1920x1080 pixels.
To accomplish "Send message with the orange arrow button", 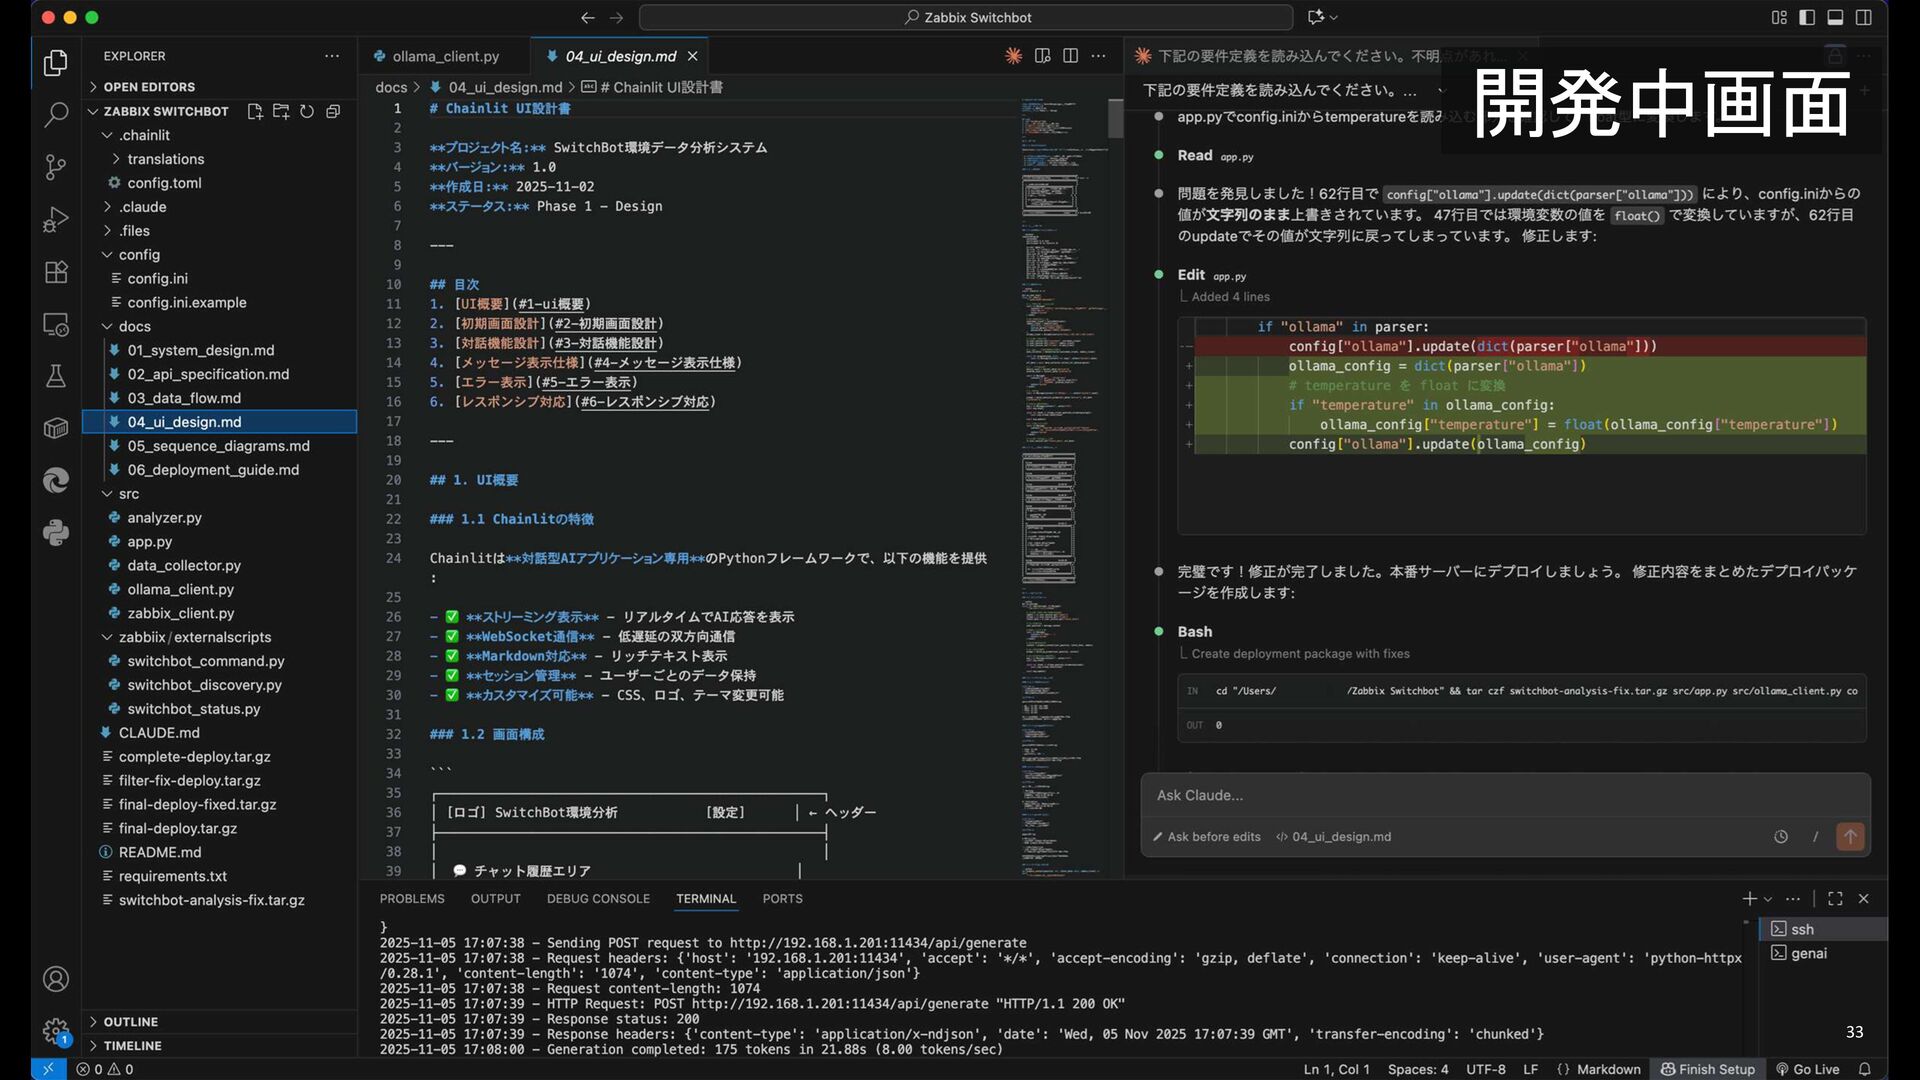I will pos(1850,837).
